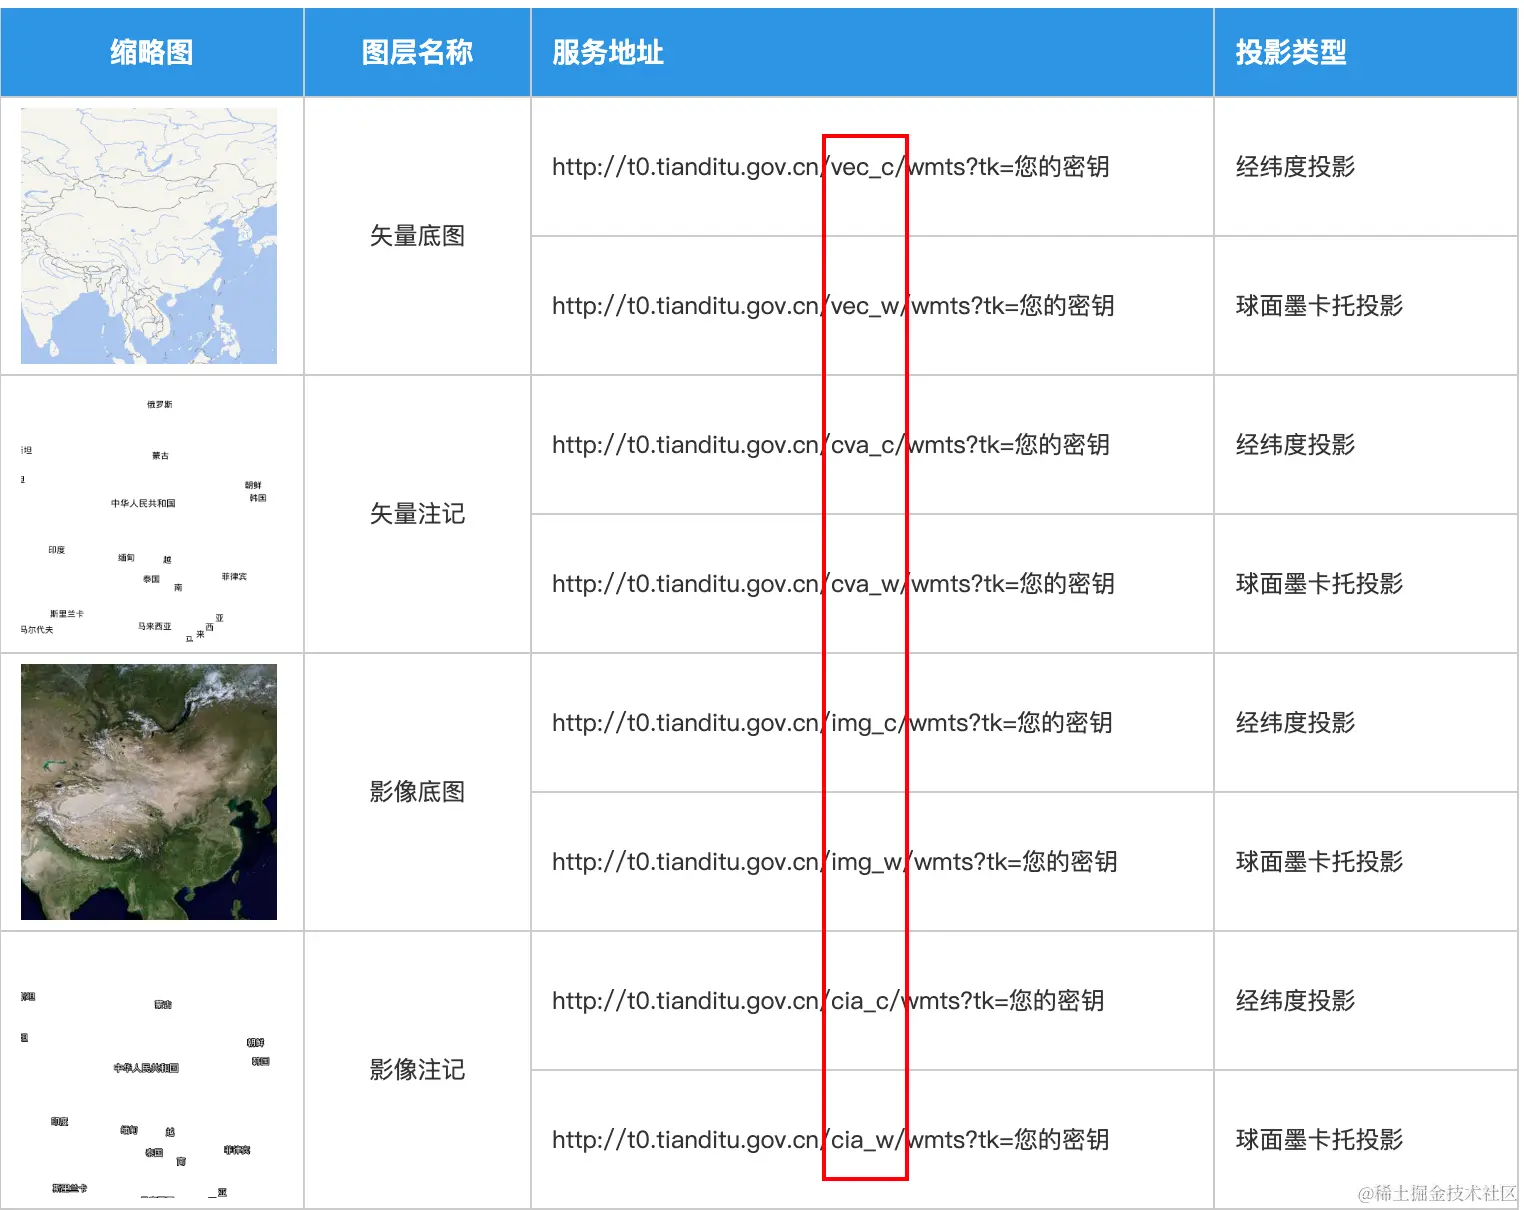Click the vec_c wmts service address
This screenshot has width=1524, height=1210.
click(831, 167)
